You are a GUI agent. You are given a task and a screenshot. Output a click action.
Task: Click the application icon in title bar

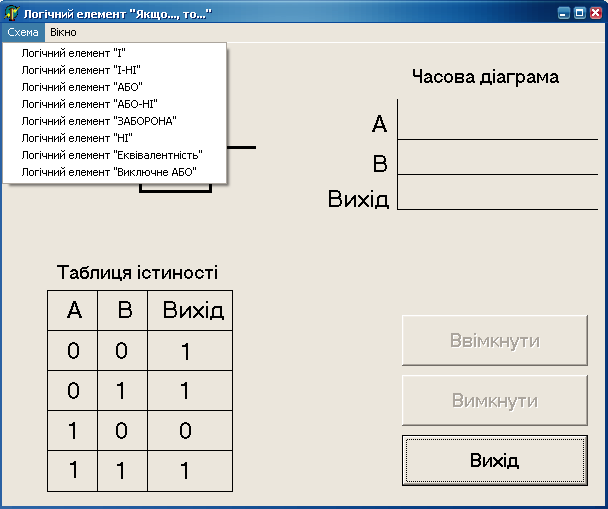click(x=11, y=13)
